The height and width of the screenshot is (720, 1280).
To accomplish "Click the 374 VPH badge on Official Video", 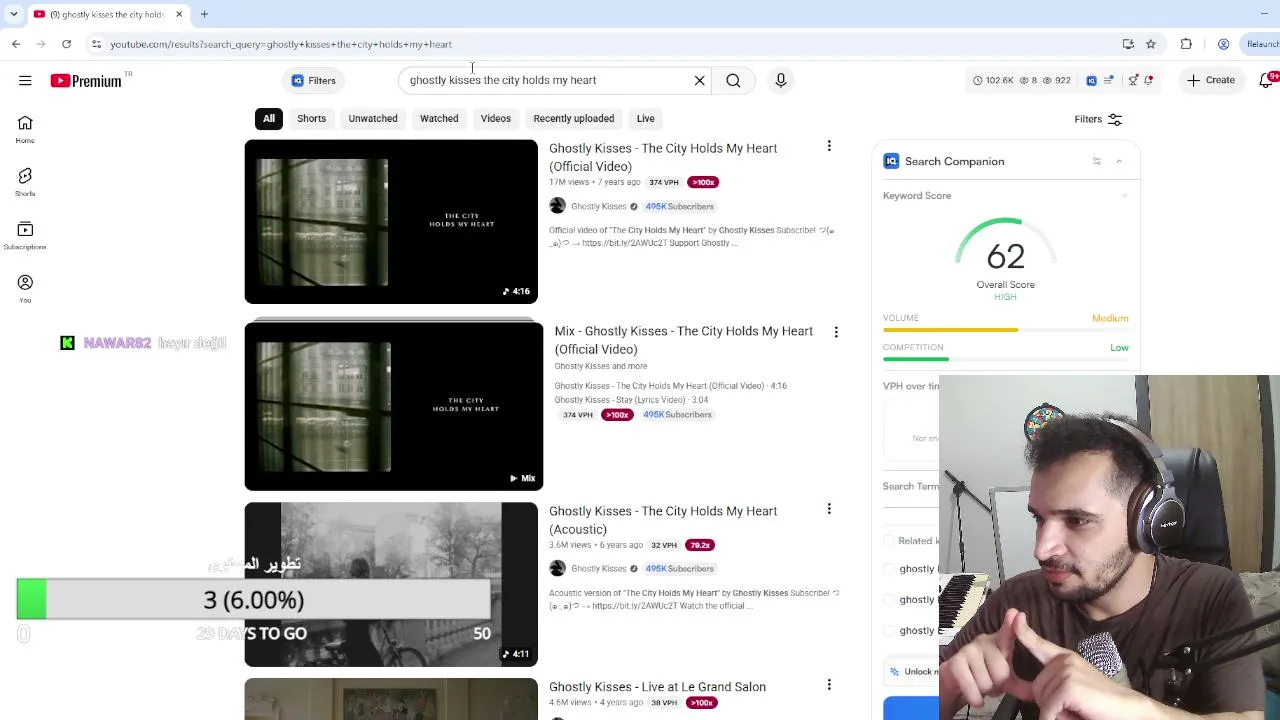I will [664, 182].
